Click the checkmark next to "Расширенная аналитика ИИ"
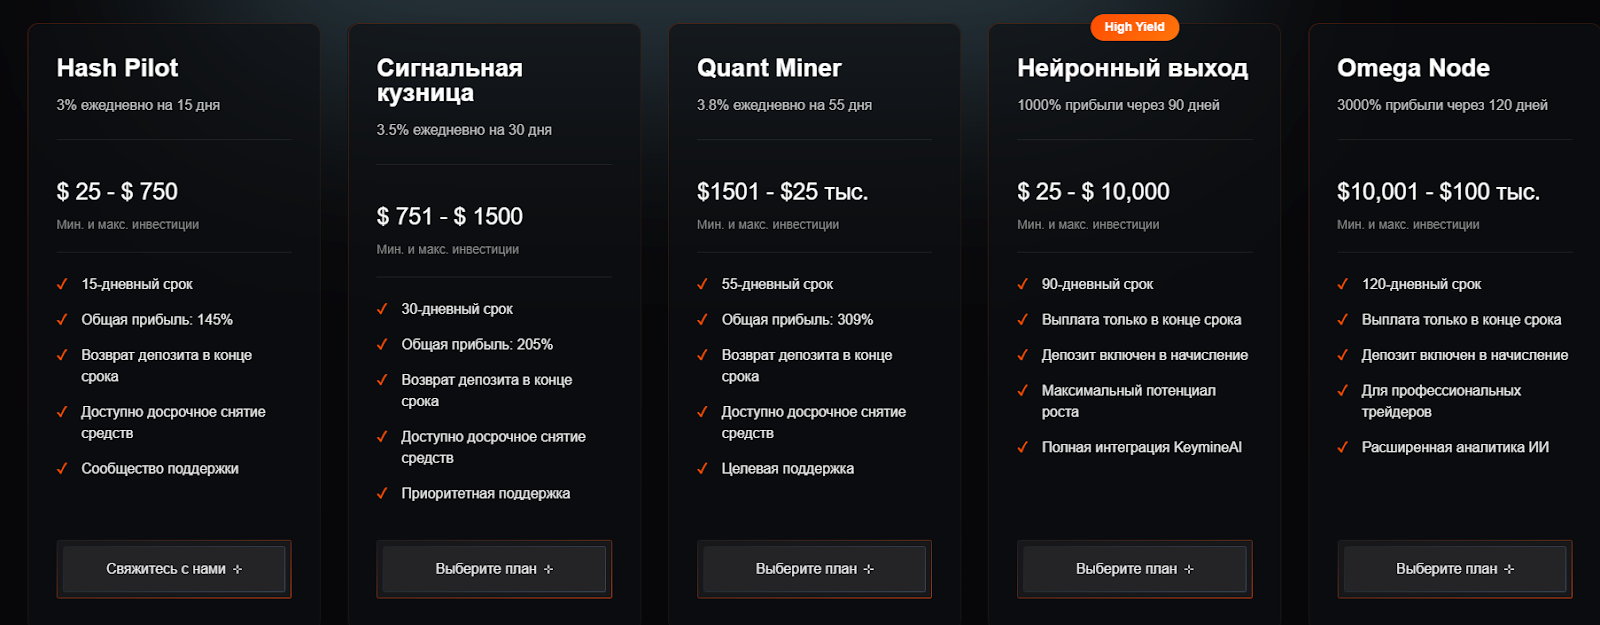The height and width of the screenshot is (625, 1600). tap(1342, 448)
